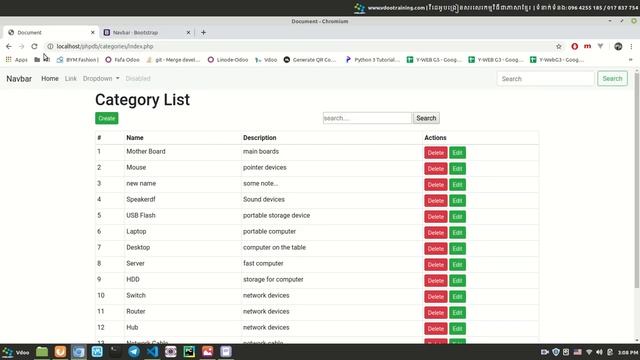This screenshot has height=360, width=640.
Task: Focus the category search input field
Action: click(367, 118)
